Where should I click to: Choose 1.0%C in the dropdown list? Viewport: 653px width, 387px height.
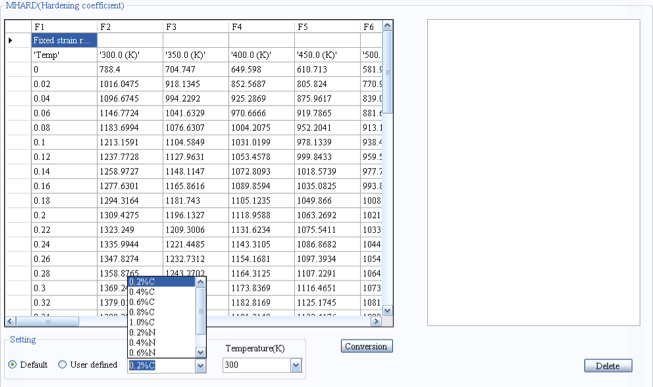(x=162, y=322)
